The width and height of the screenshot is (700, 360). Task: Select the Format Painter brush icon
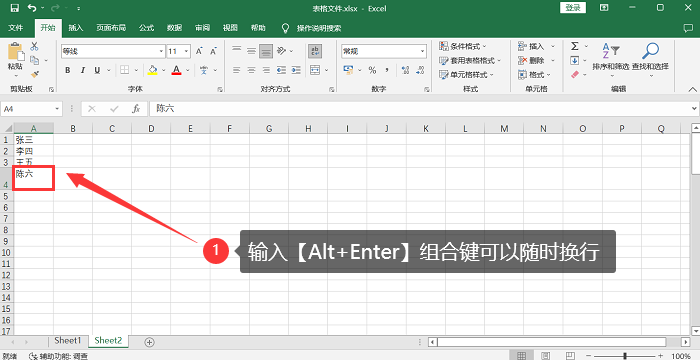35,74
